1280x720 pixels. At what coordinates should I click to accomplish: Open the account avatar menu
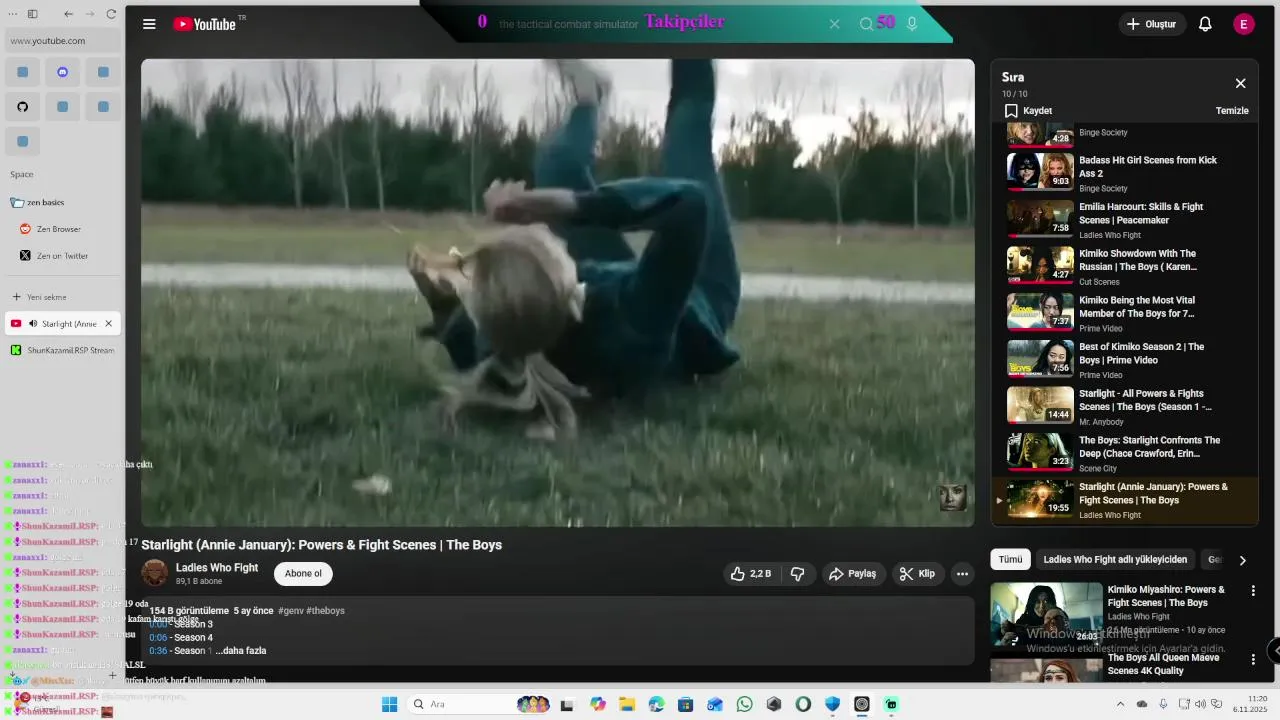point(1244,24)
